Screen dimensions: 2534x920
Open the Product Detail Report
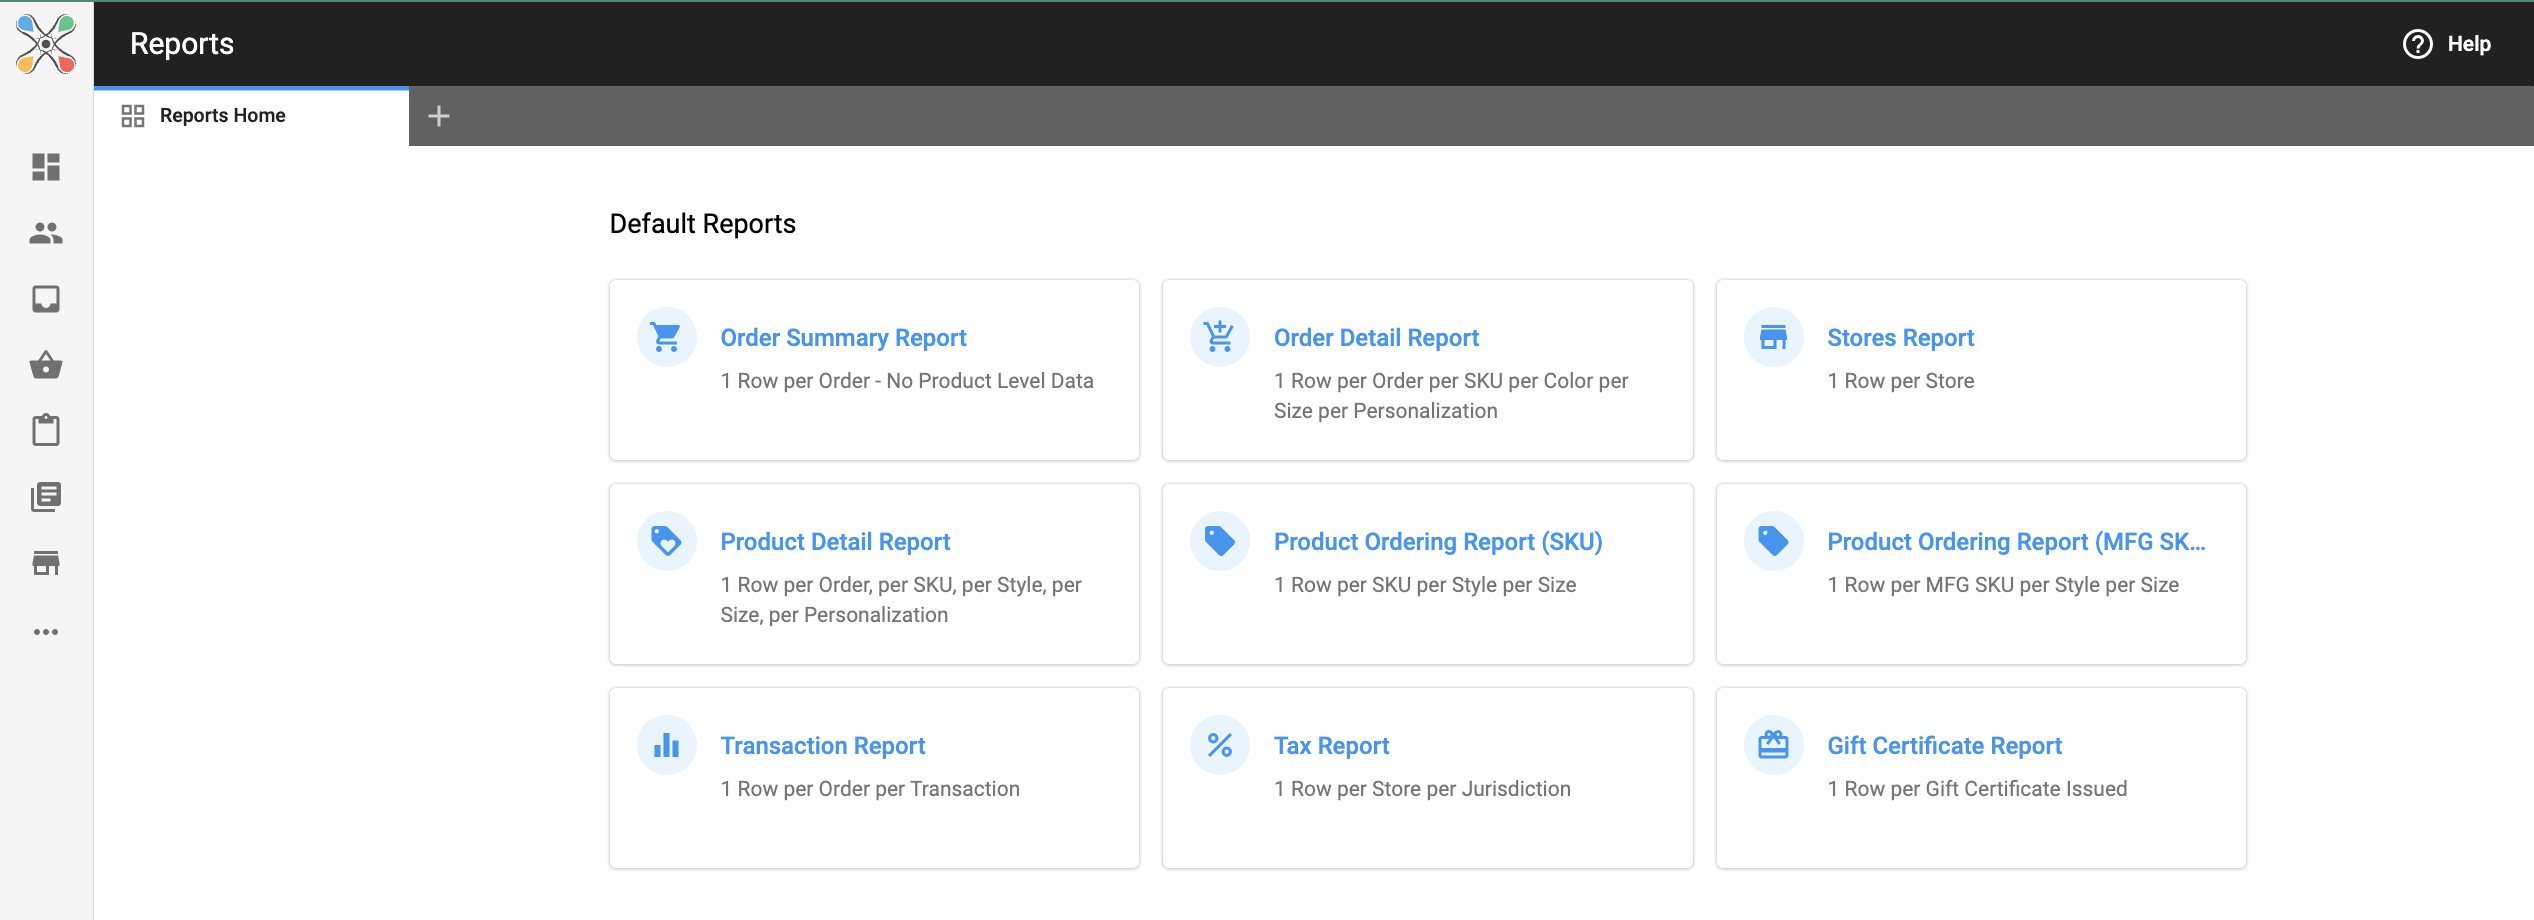pyautogui.click(x=835, y=542)
